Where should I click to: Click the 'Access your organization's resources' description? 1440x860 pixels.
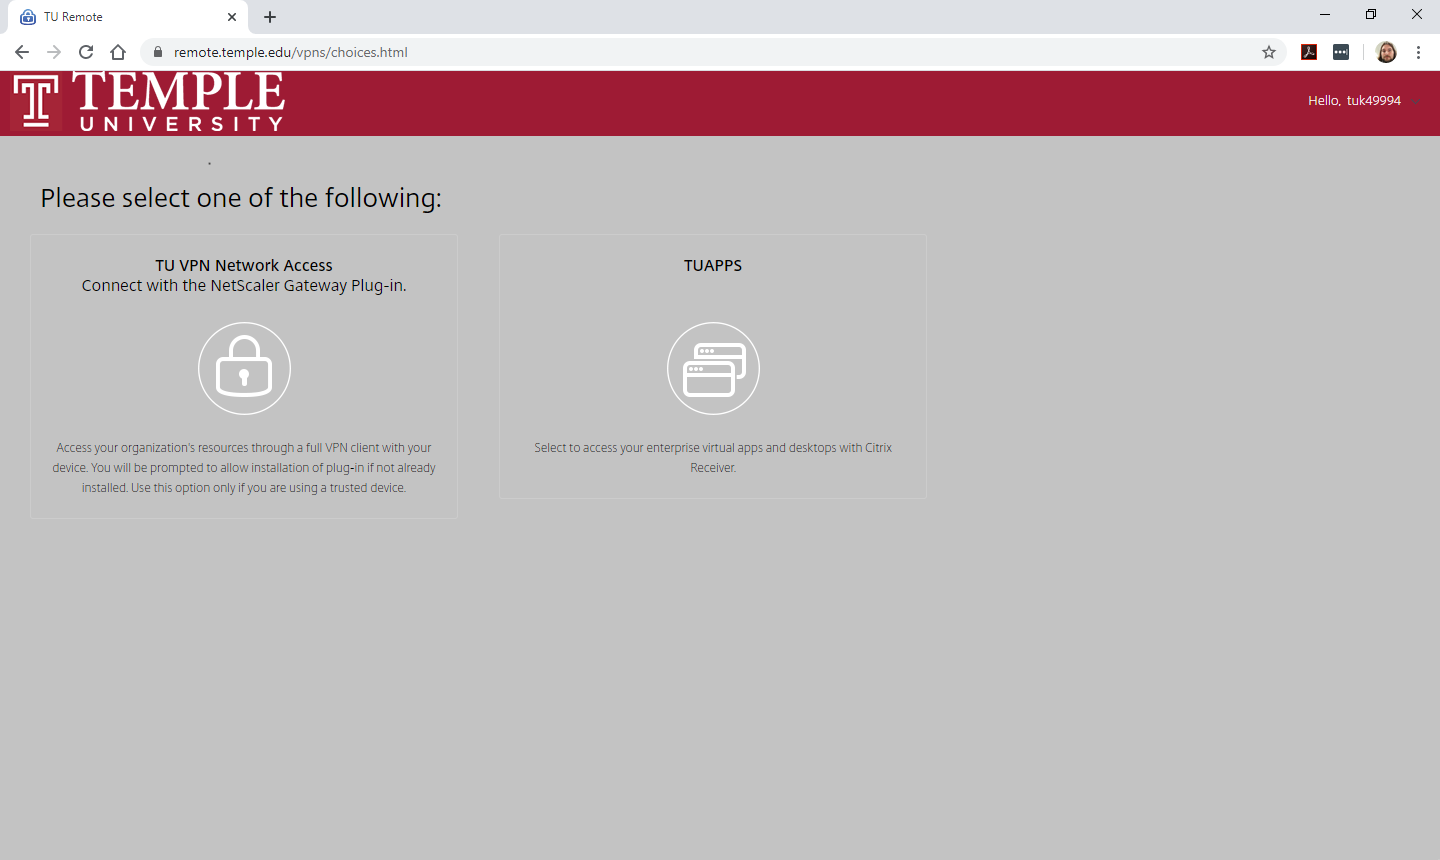(x=244, y=468)
